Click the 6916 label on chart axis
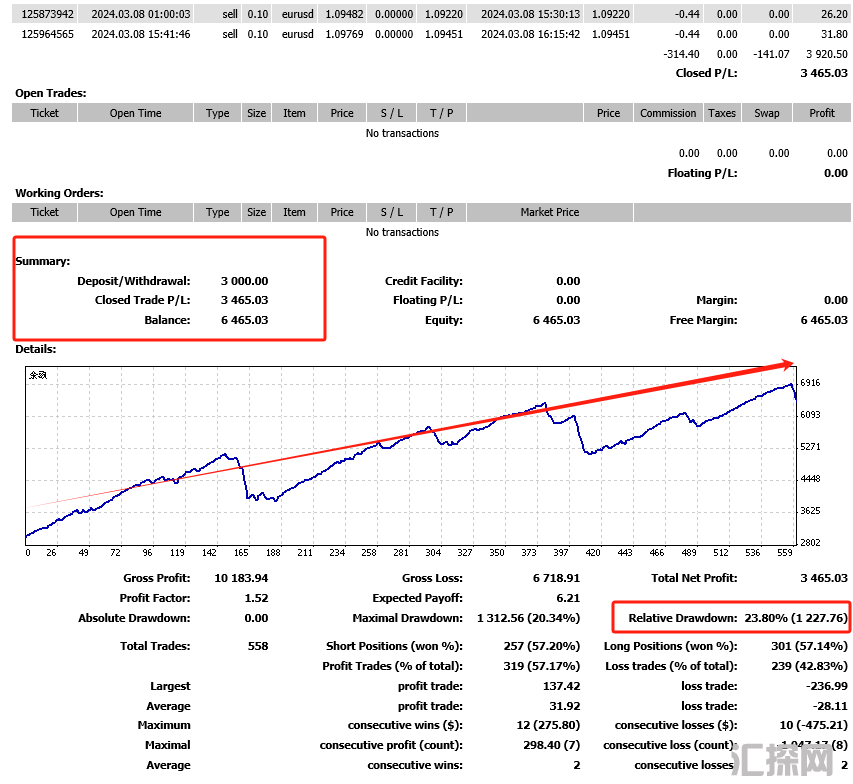The width and height of the screenshot is (853, 784). (810, 383)
